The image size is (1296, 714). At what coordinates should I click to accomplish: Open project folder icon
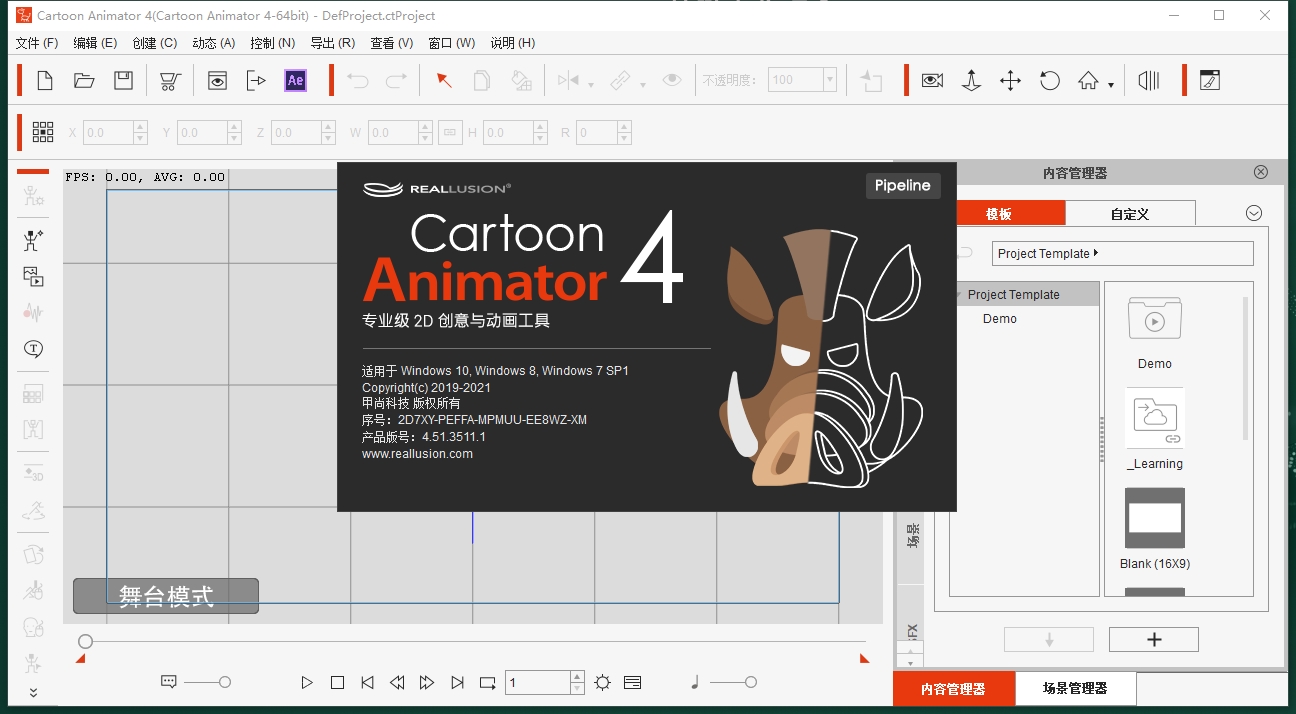[84, 81]
